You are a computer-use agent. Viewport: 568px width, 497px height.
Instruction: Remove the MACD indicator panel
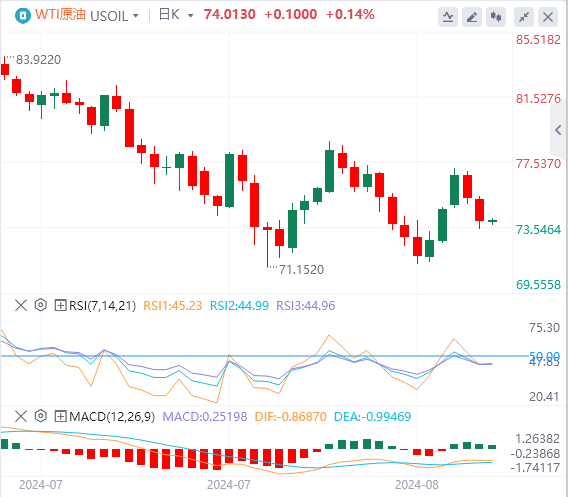21,416
